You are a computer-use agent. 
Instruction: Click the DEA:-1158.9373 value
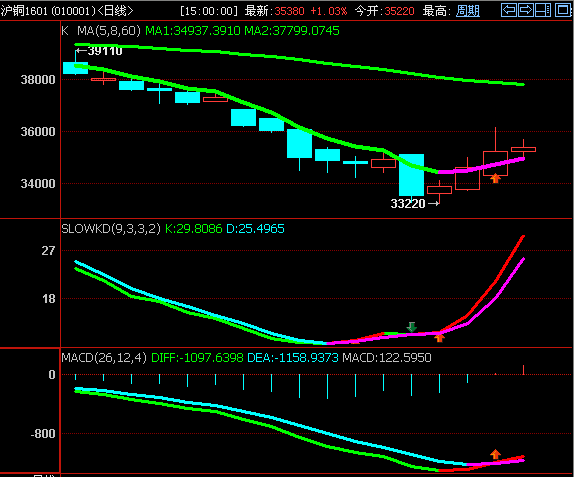click(x=293, y=358)
